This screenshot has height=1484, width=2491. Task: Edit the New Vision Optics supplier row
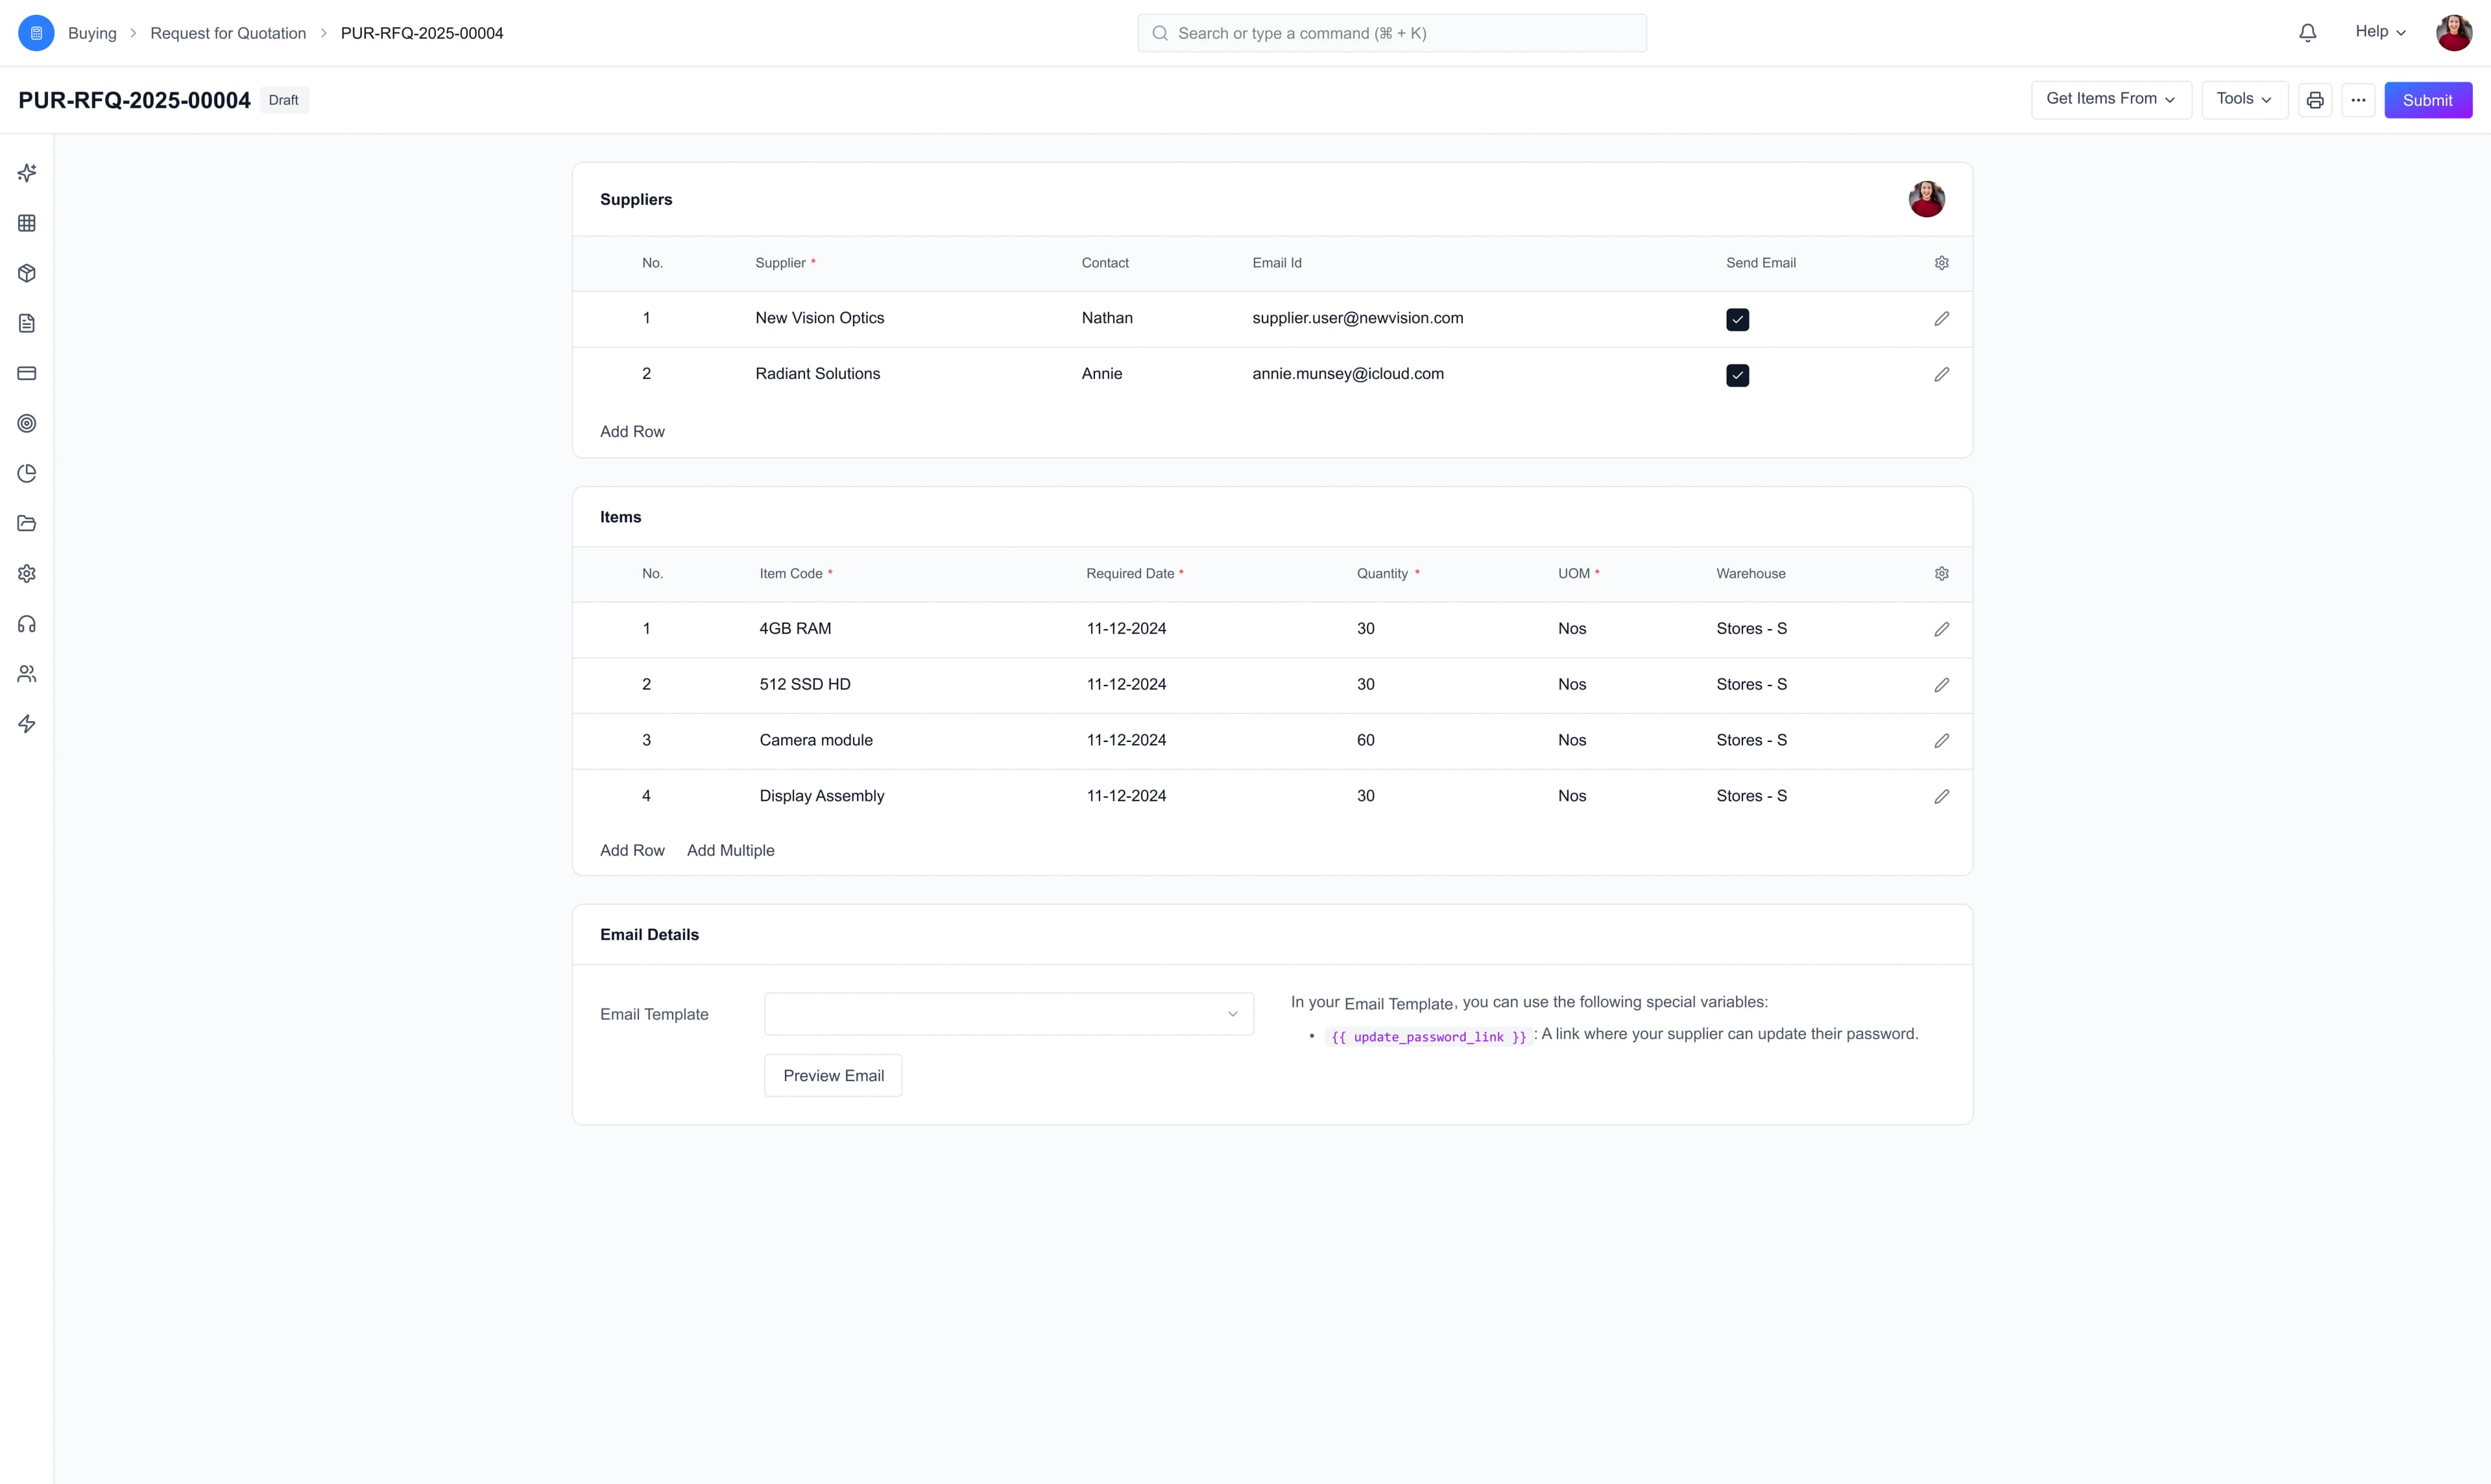pyautogui.click(x=1941, y=318)
